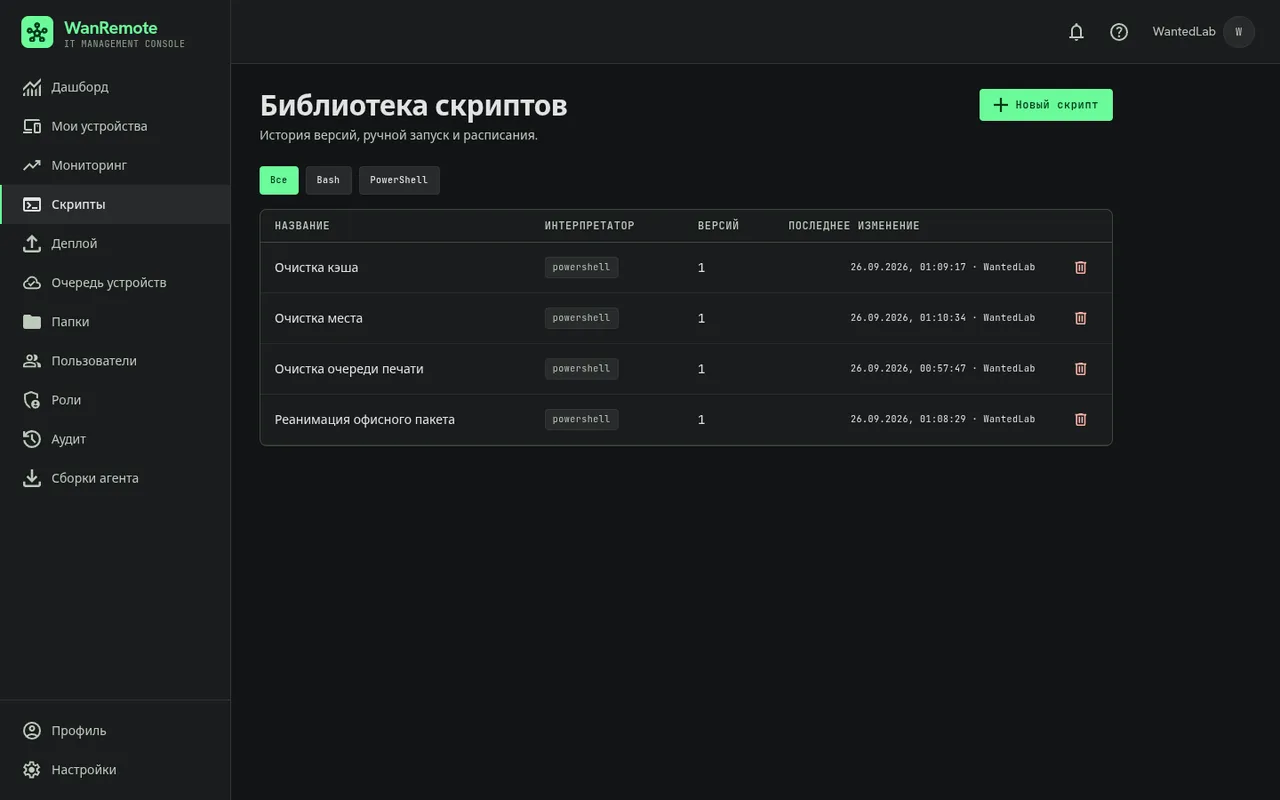Open the Очистка места script

click(319, 318)
